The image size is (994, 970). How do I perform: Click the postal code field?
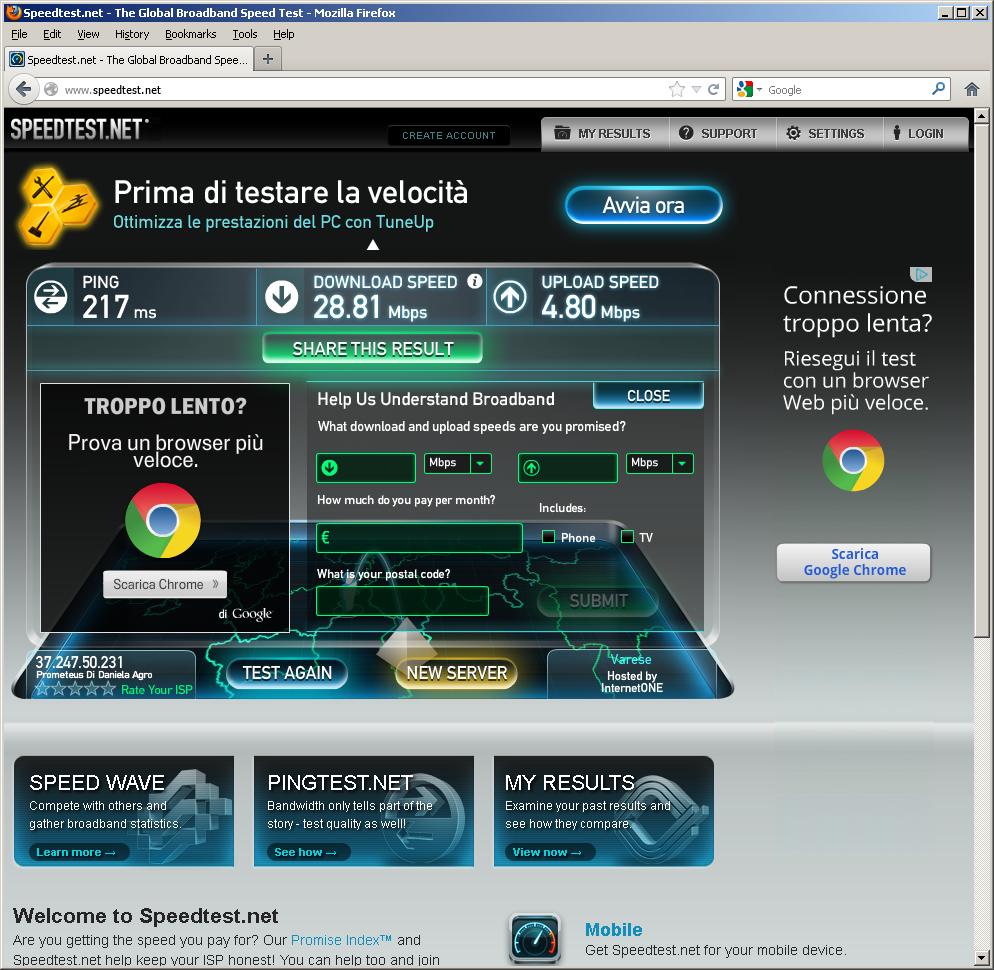tap(402, 600)
